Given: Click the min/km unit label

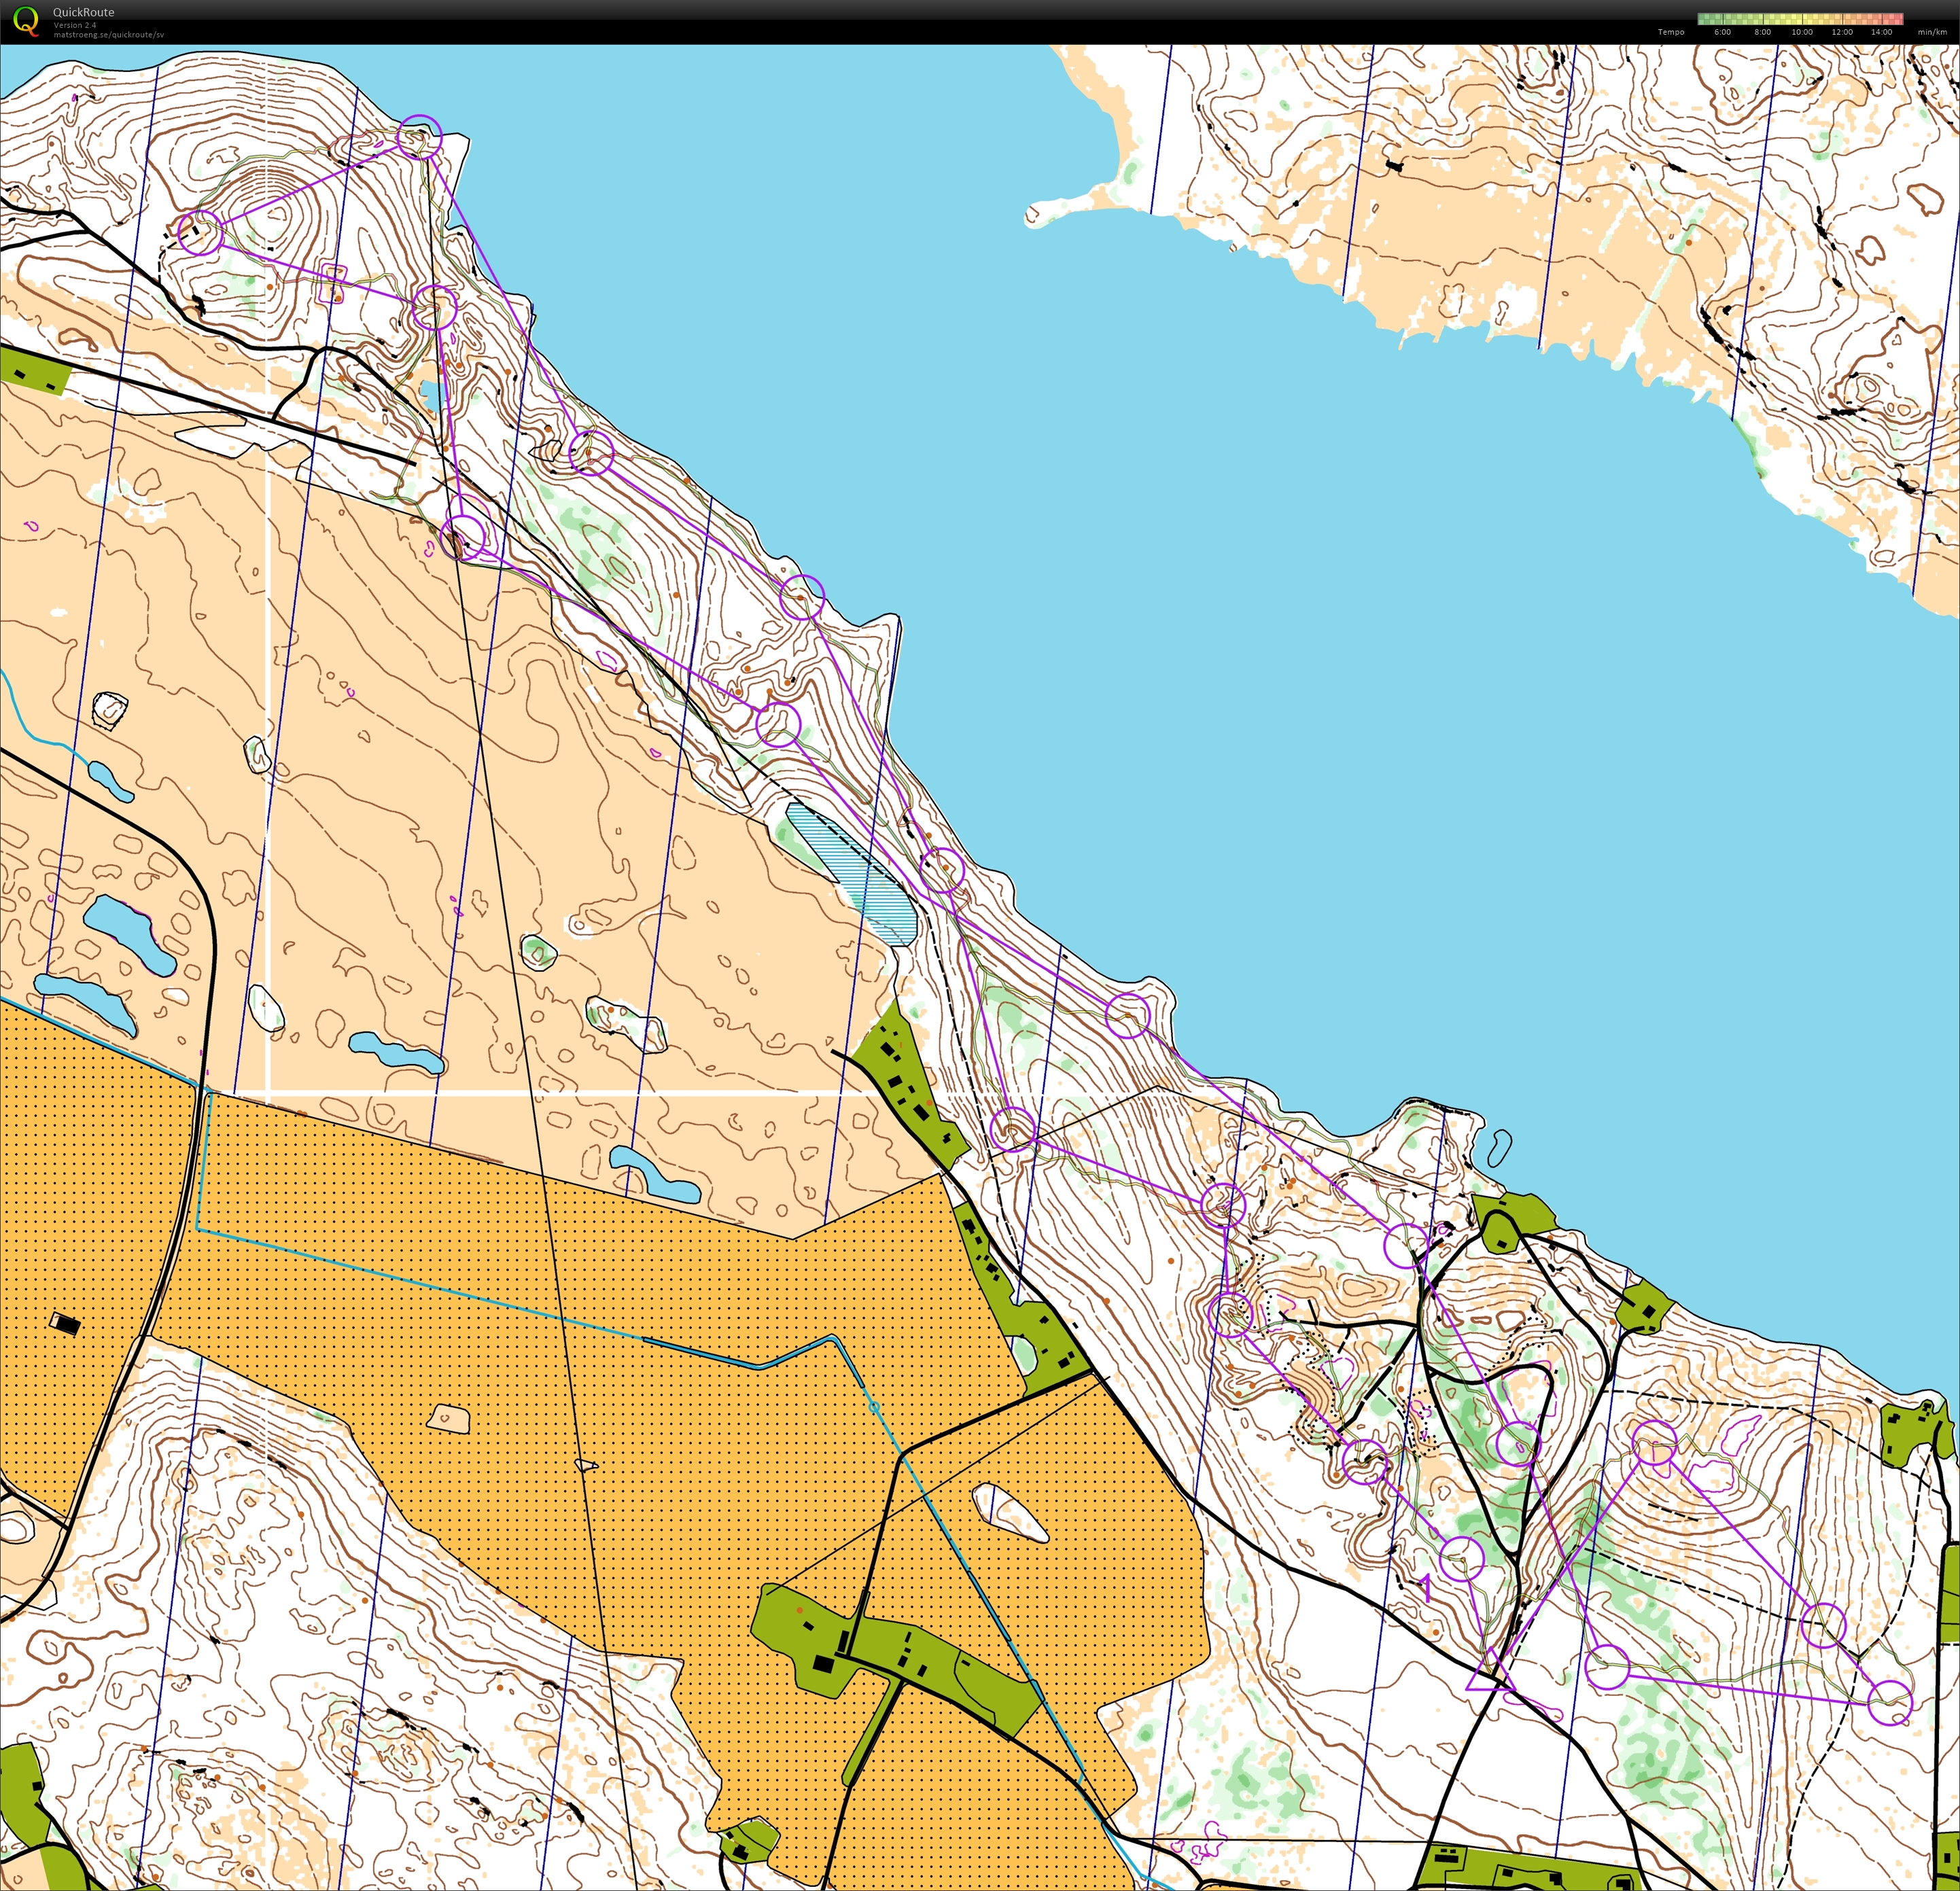Looking at the screenshot, I should 1932,32.
